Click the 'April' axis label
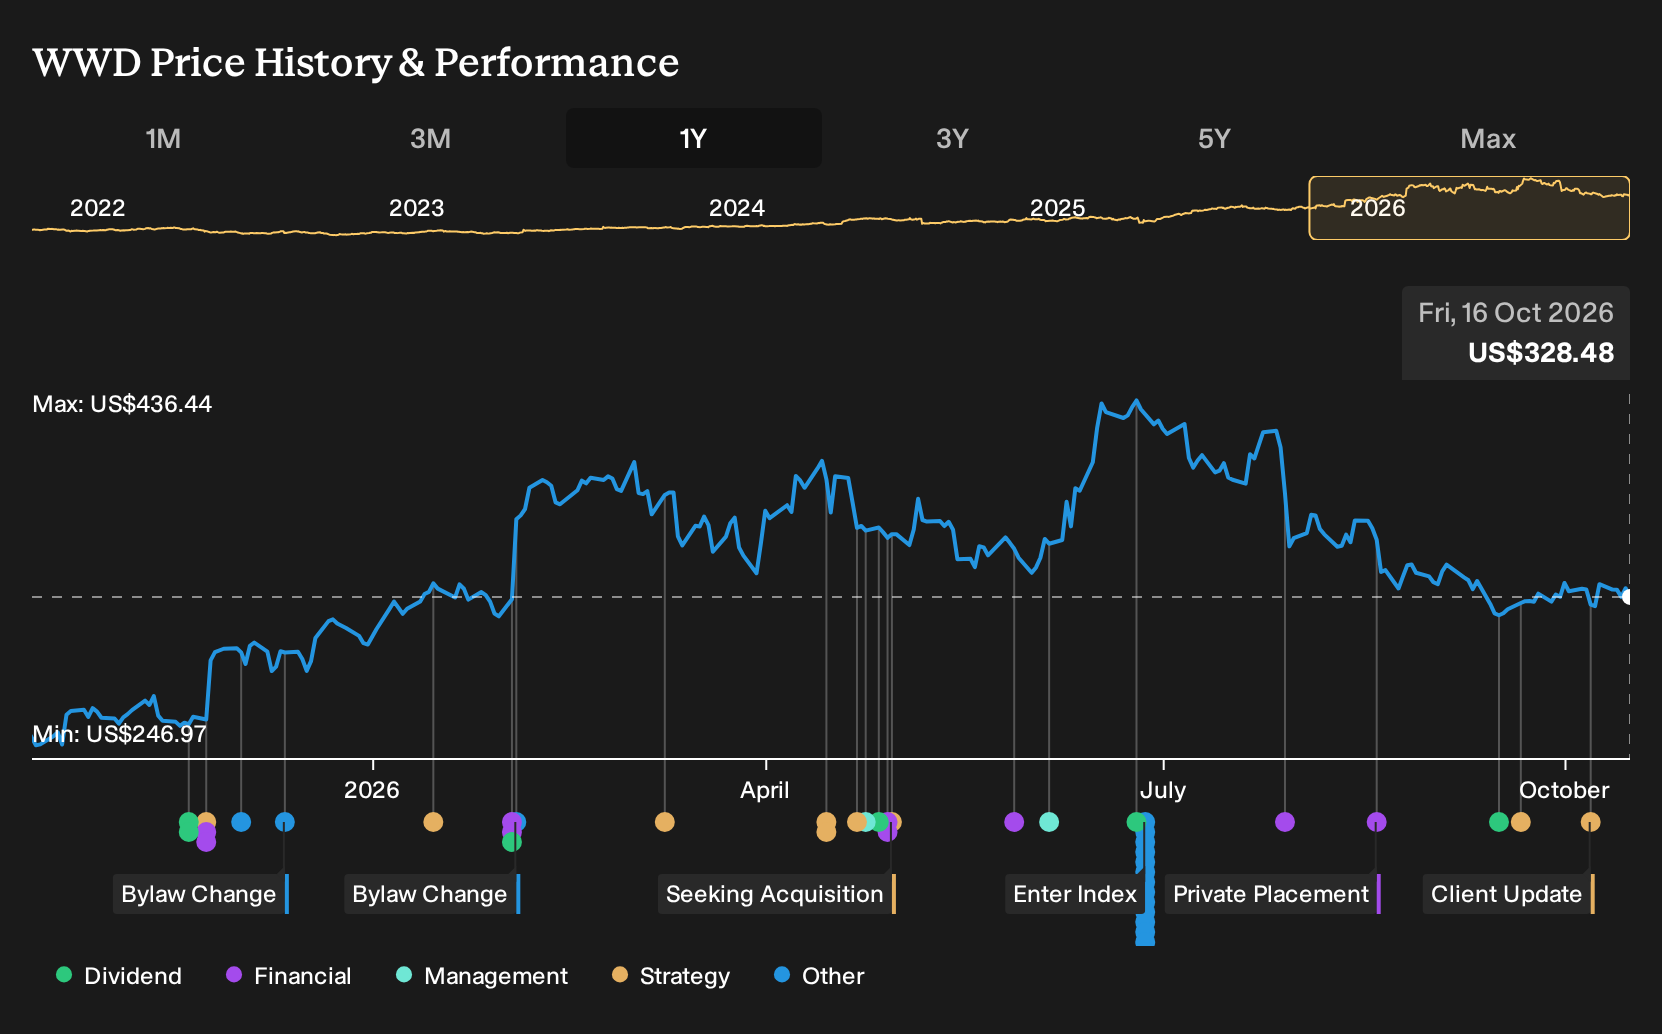The image size is (1662, 1034). coord(765,790)
